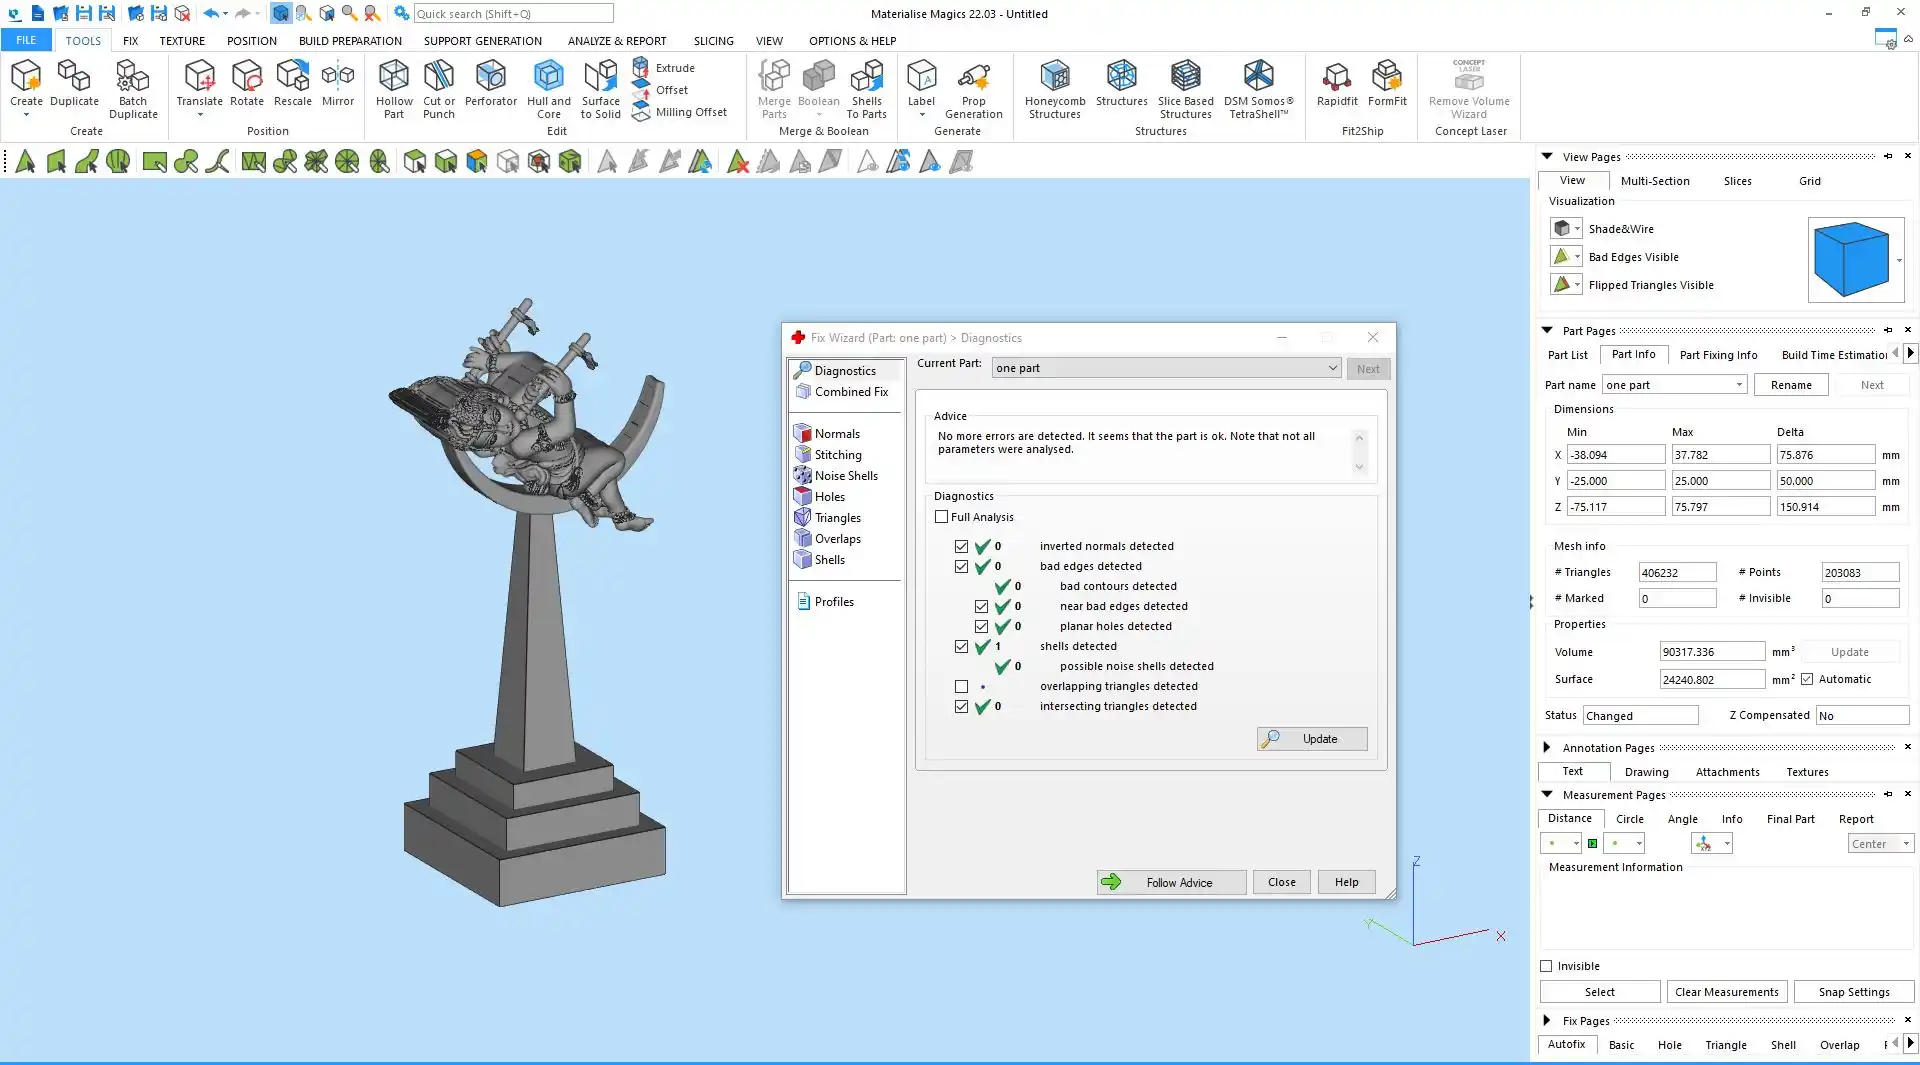Toggle the Automatic surface checkbox
The height and width of the screenshot is (1065, 1920).
coord(1807,680)
